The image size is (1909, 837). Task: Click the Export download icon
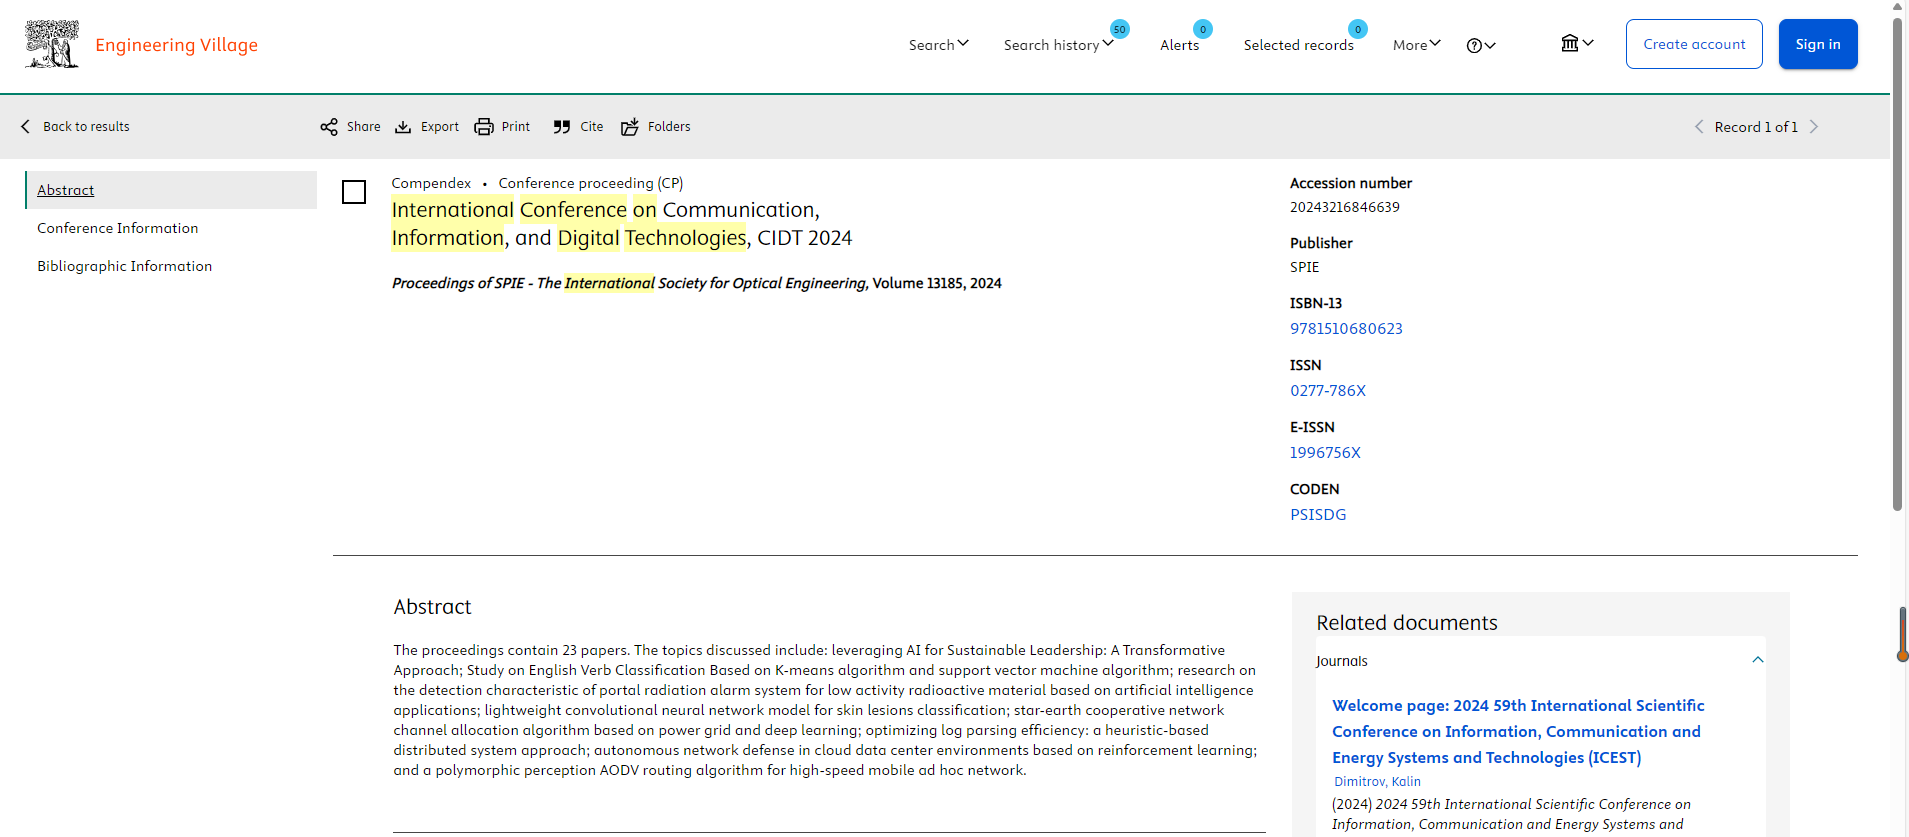(x=403, y=127)
